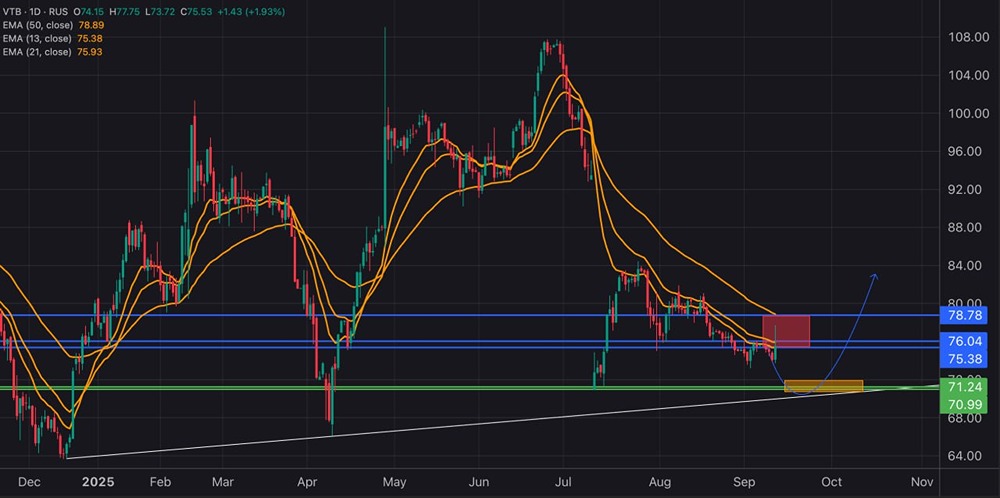Click the 71.24 green price label
This screenshot has height=498, width=1000.
pos(964,387)
